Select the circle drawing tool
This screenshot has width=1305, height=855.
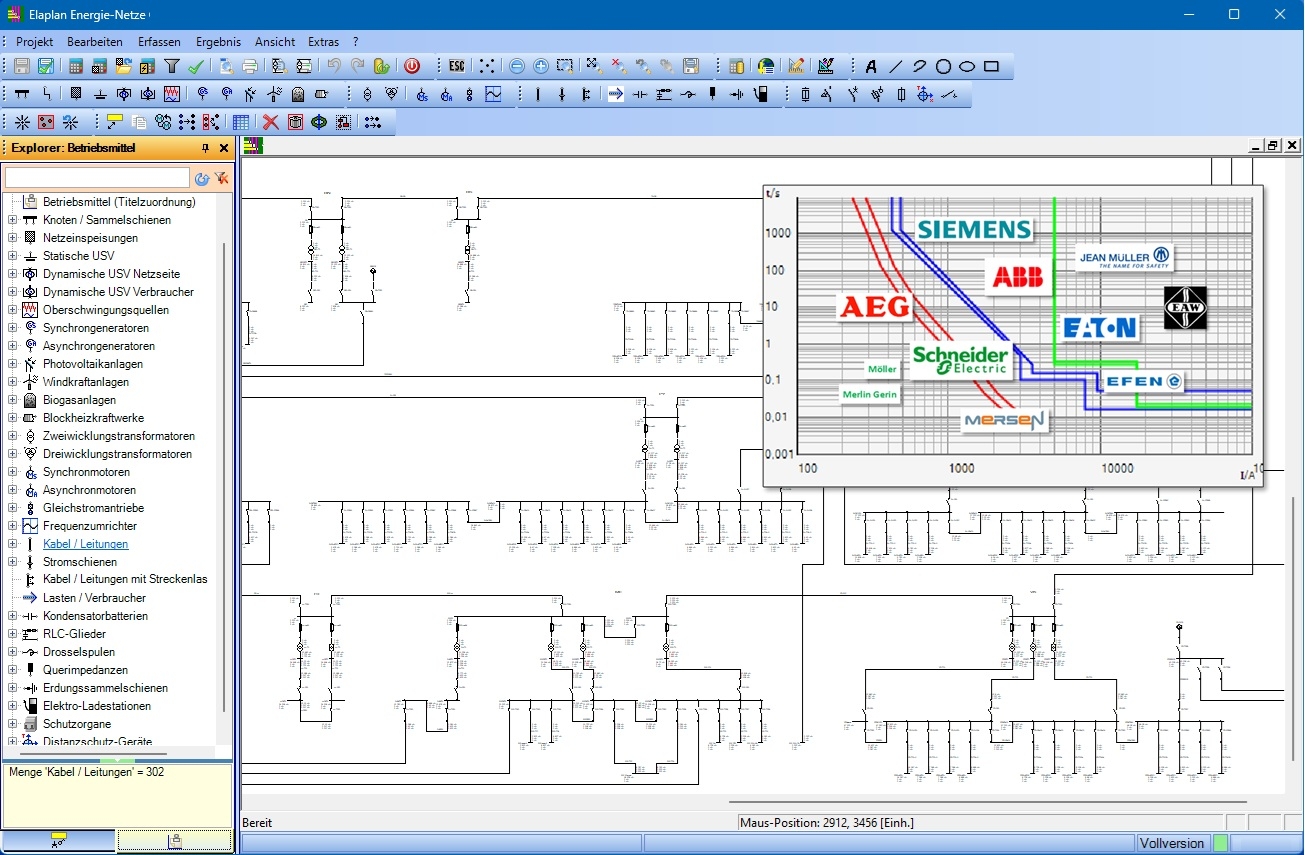pyautogui.click(x=943, y=67)
